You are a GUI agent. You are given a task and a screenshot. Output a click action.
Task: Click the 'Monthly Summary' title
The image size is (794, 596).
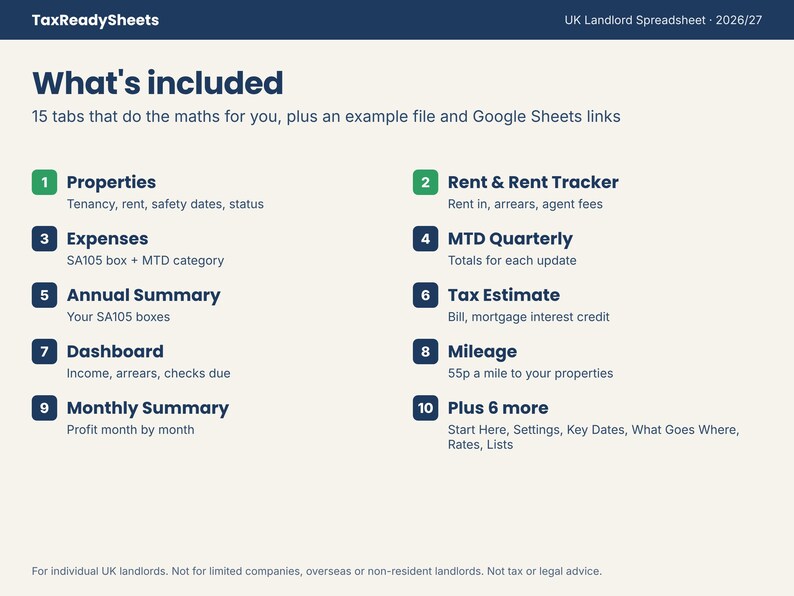click(148, 408)
